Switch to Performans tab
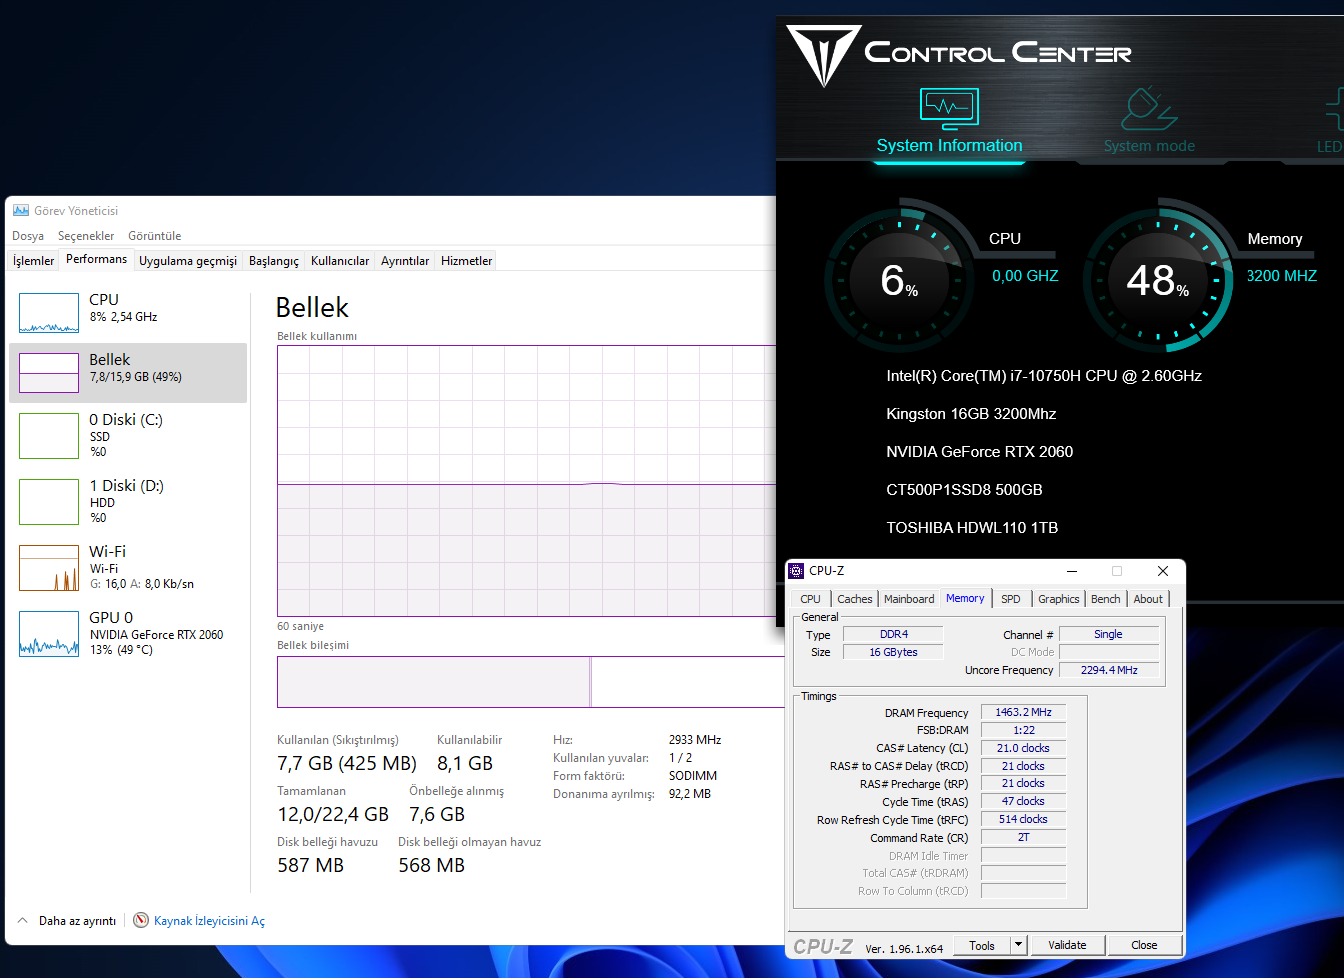 click(x=97, y=259)
